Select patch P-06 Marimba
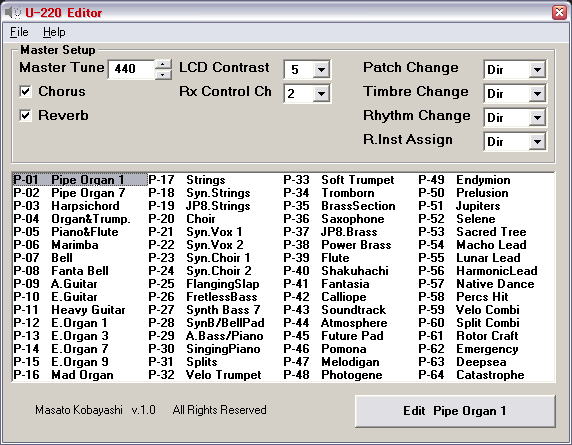The width and height of the screenshot is (572, 445). tap(80, 245)
